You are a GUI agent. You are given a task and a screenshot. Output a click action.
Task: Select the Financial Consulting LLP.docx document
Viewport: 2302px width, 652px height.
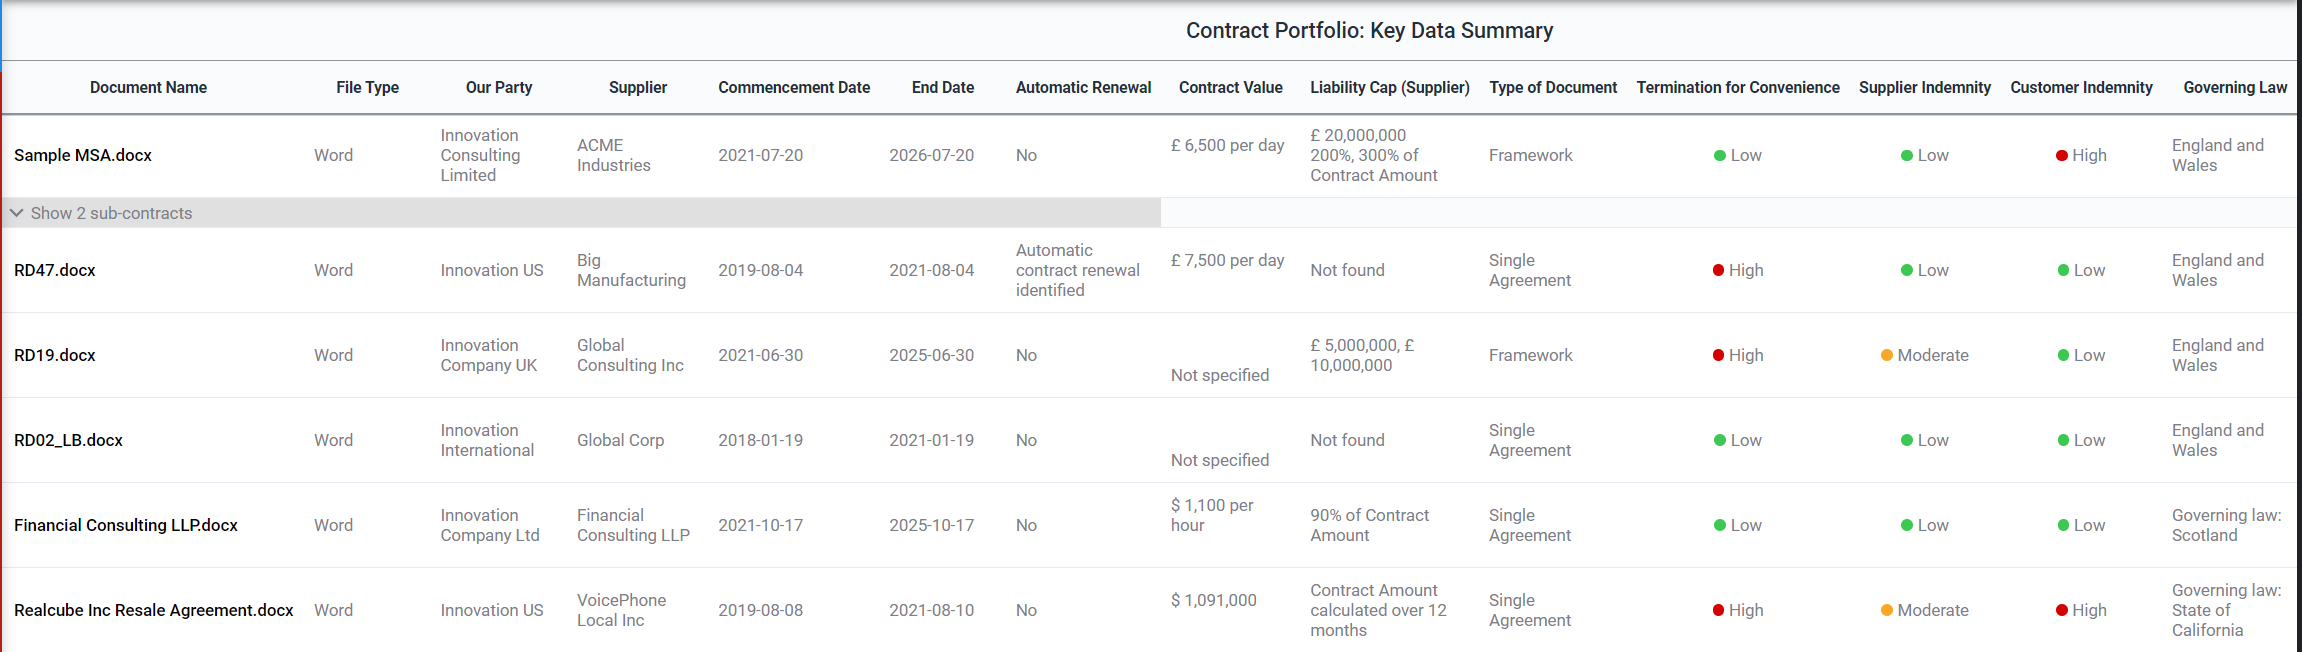[x=126, y=526]
